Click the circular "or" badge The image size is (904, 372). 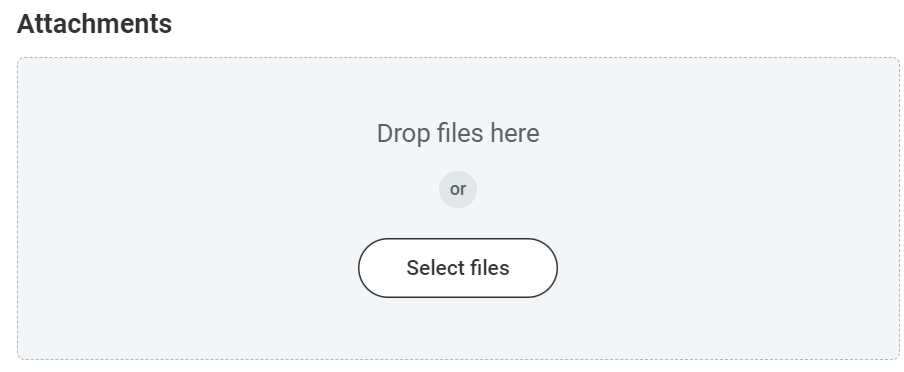(458, 189)
